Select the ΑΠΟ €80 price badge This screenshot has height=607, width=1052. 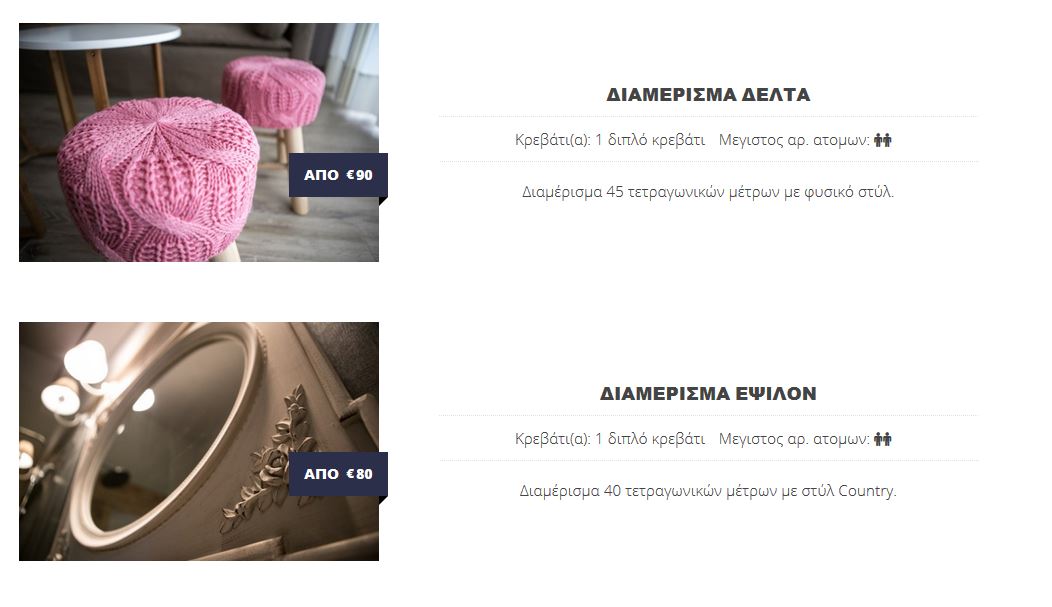click(x=338, y=474)
